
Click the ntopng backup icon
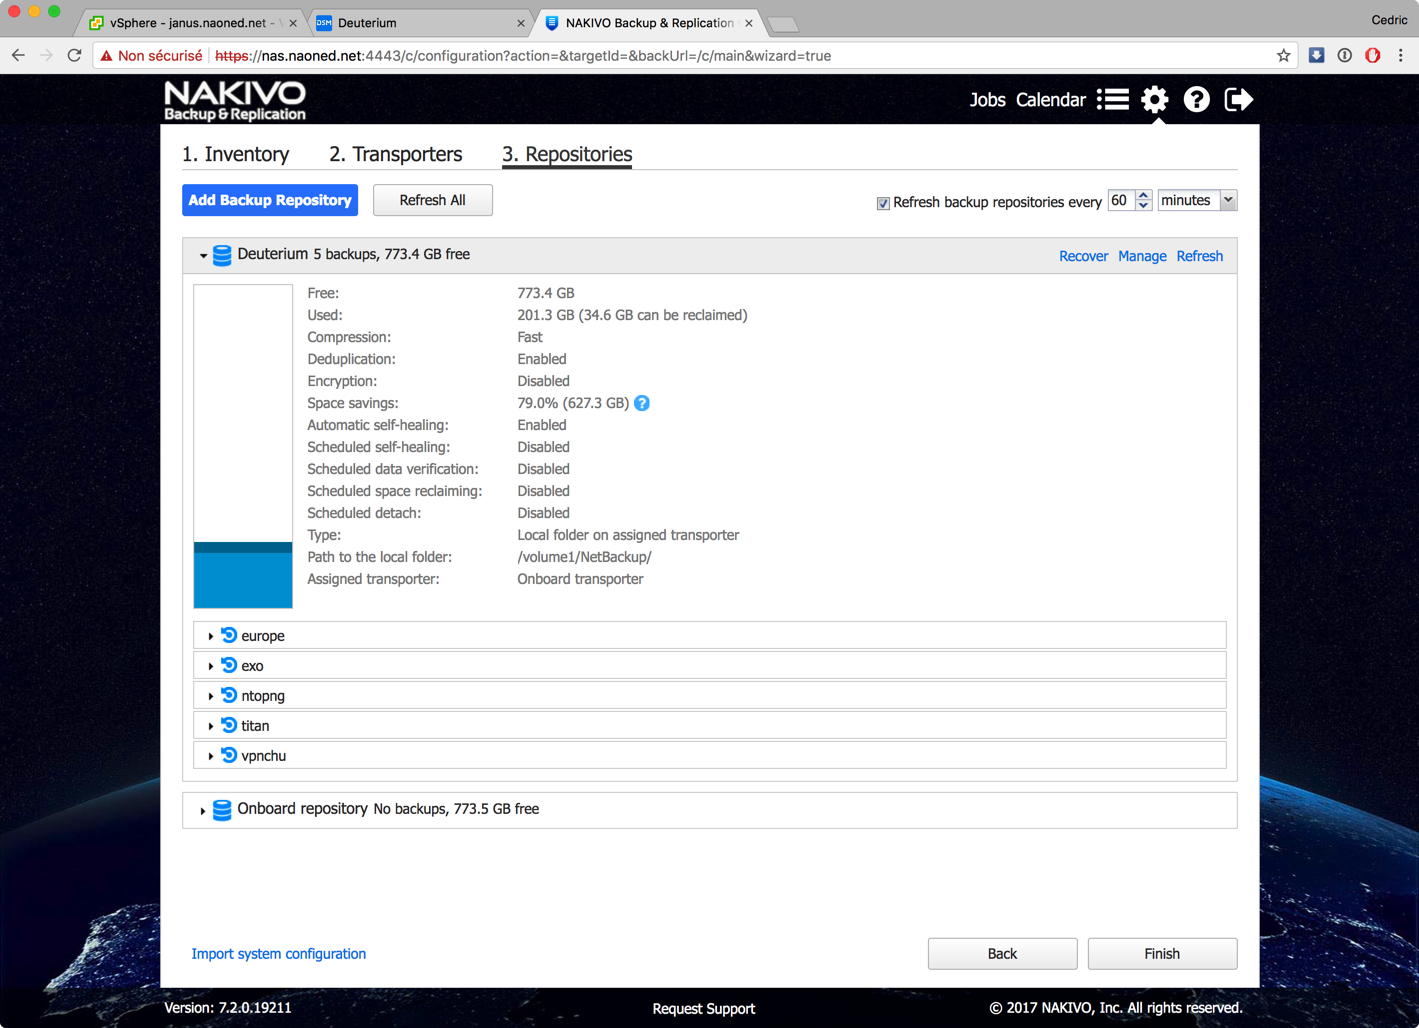pos(229,695)
